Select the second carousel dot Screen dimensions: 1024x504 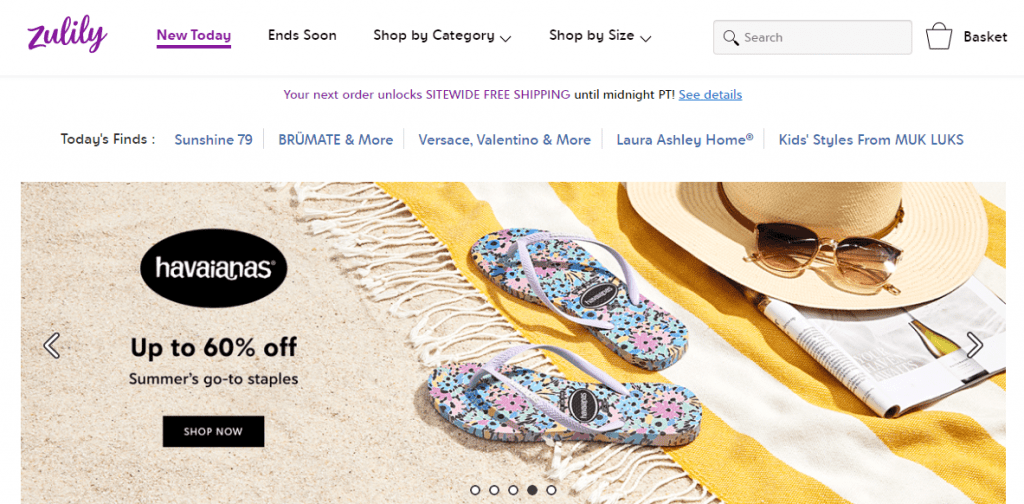tap(494, 490)
